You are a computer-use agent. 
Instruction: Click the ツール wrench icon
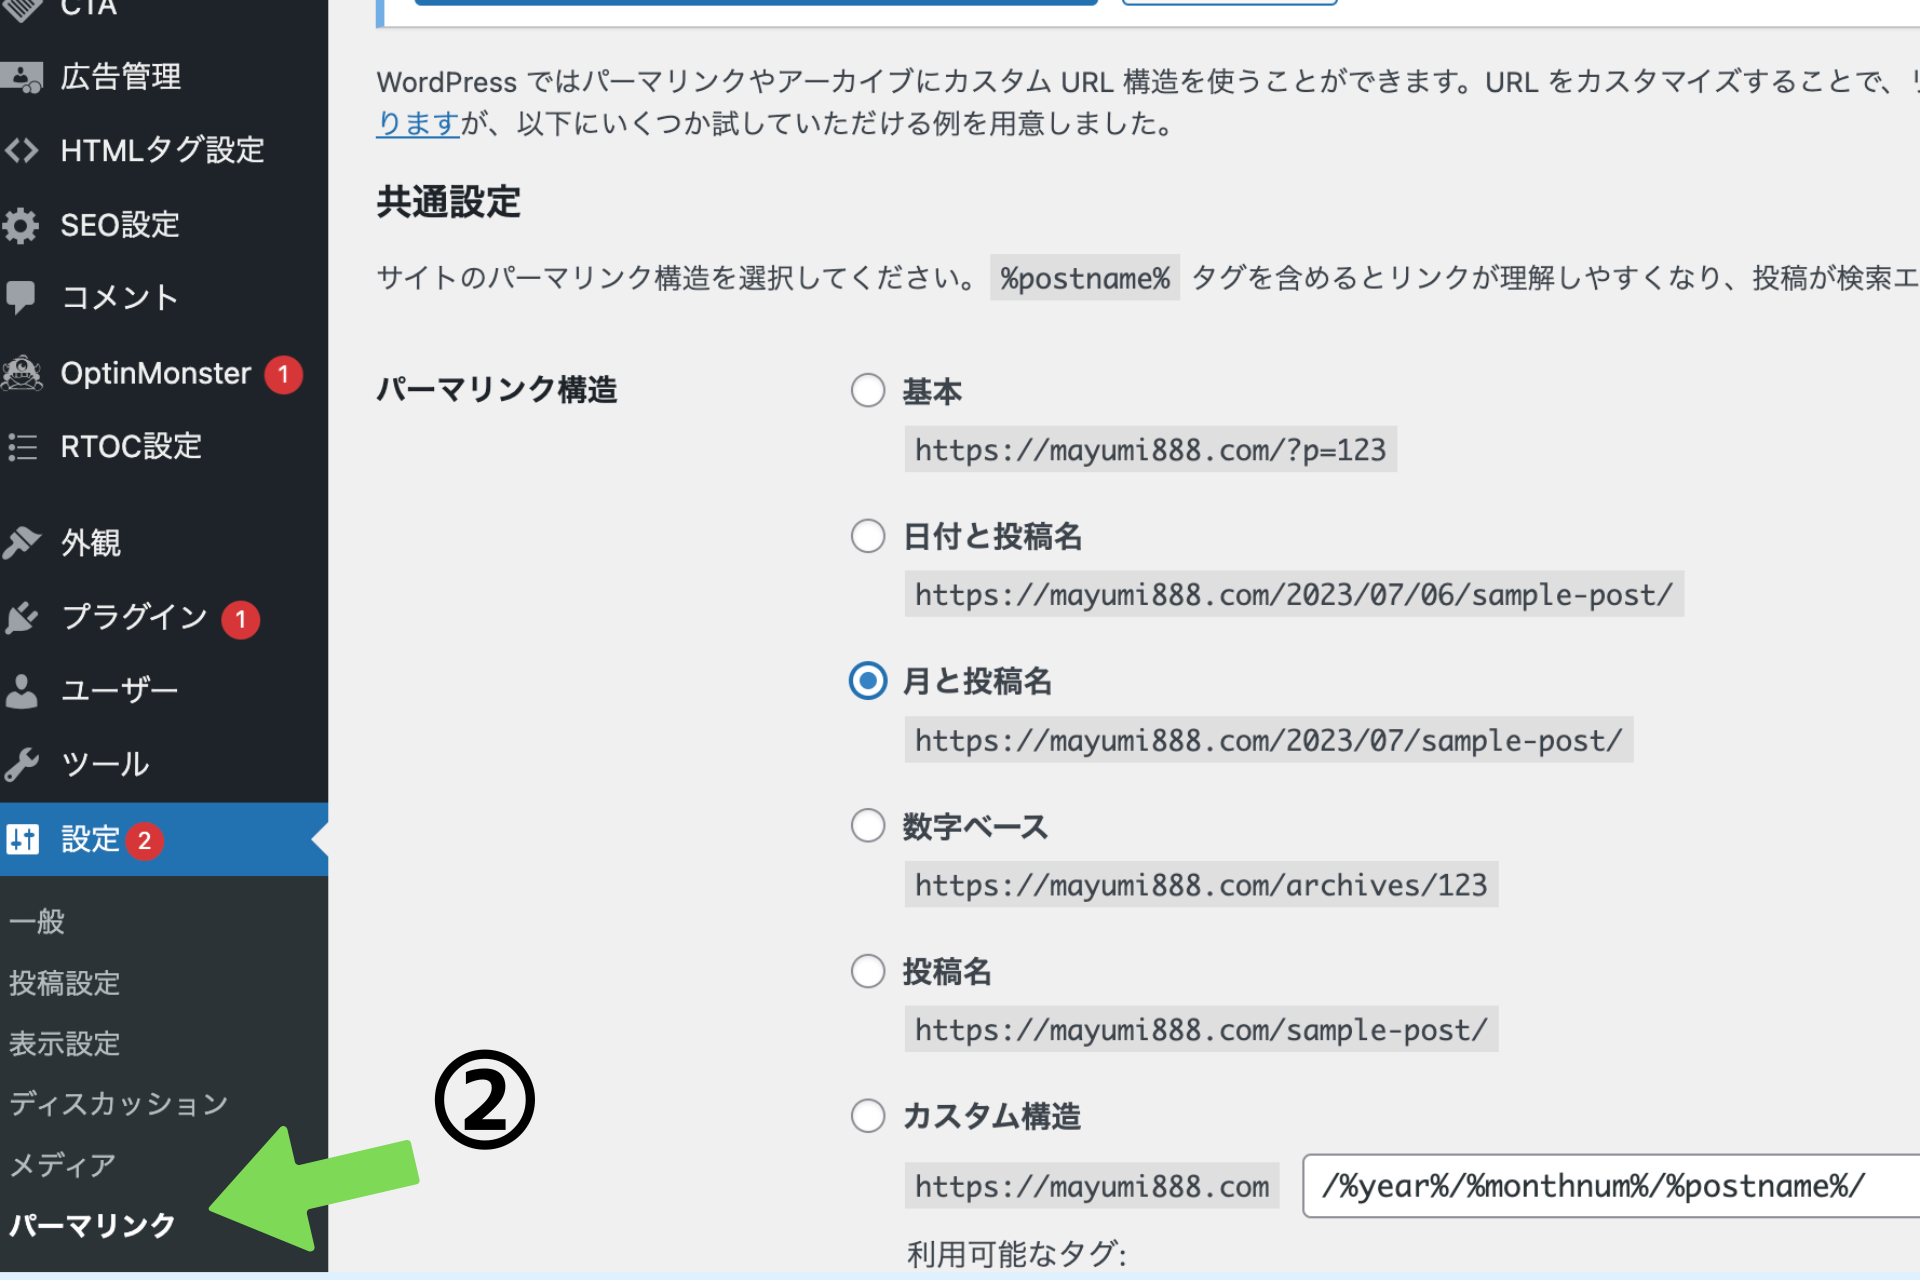pyautogui.click(x=21, y=764)
